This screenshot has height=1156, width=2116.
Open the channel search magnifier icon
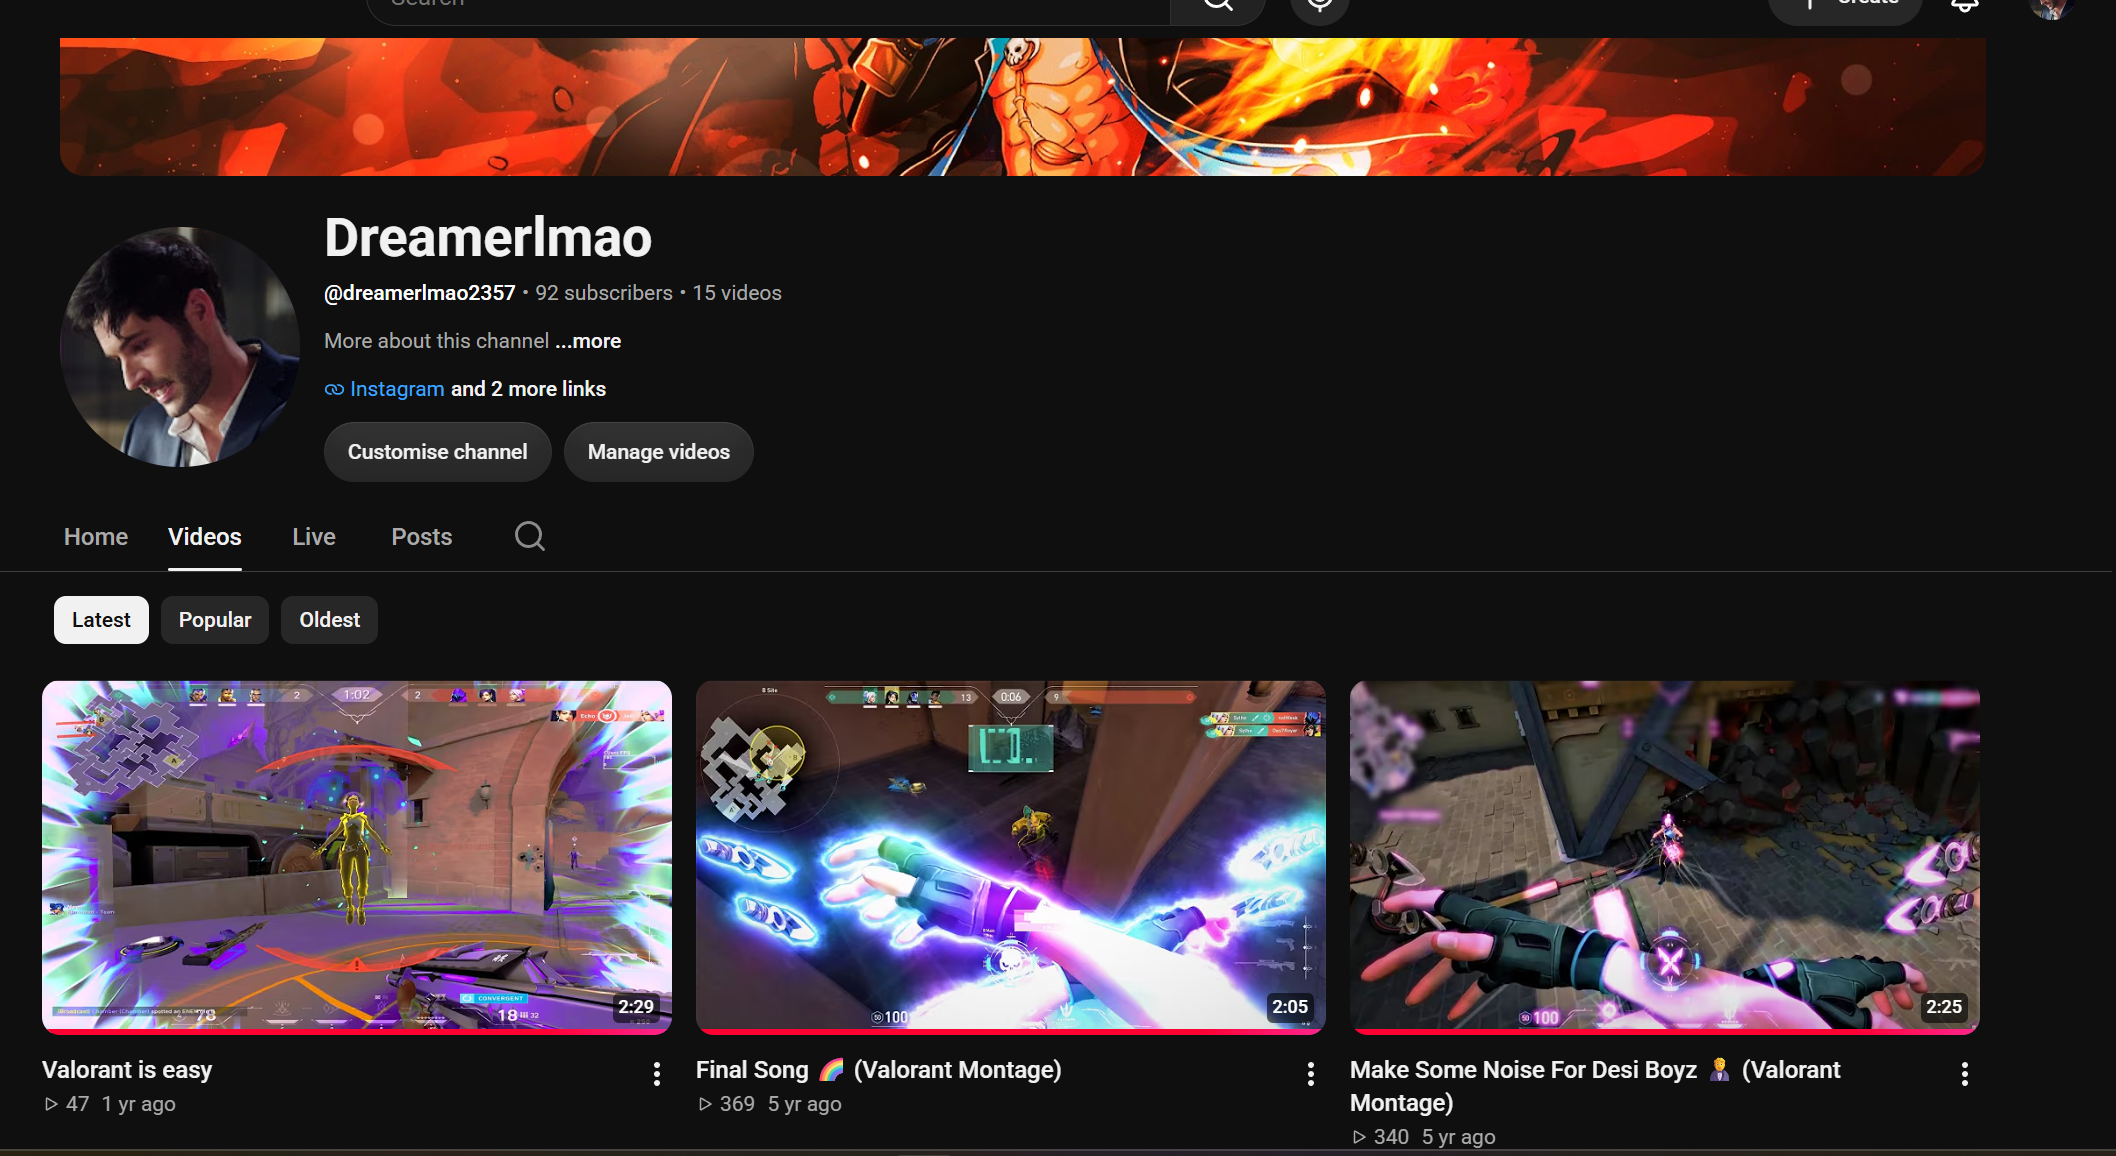pyautogui.click(x=529, y=537)
